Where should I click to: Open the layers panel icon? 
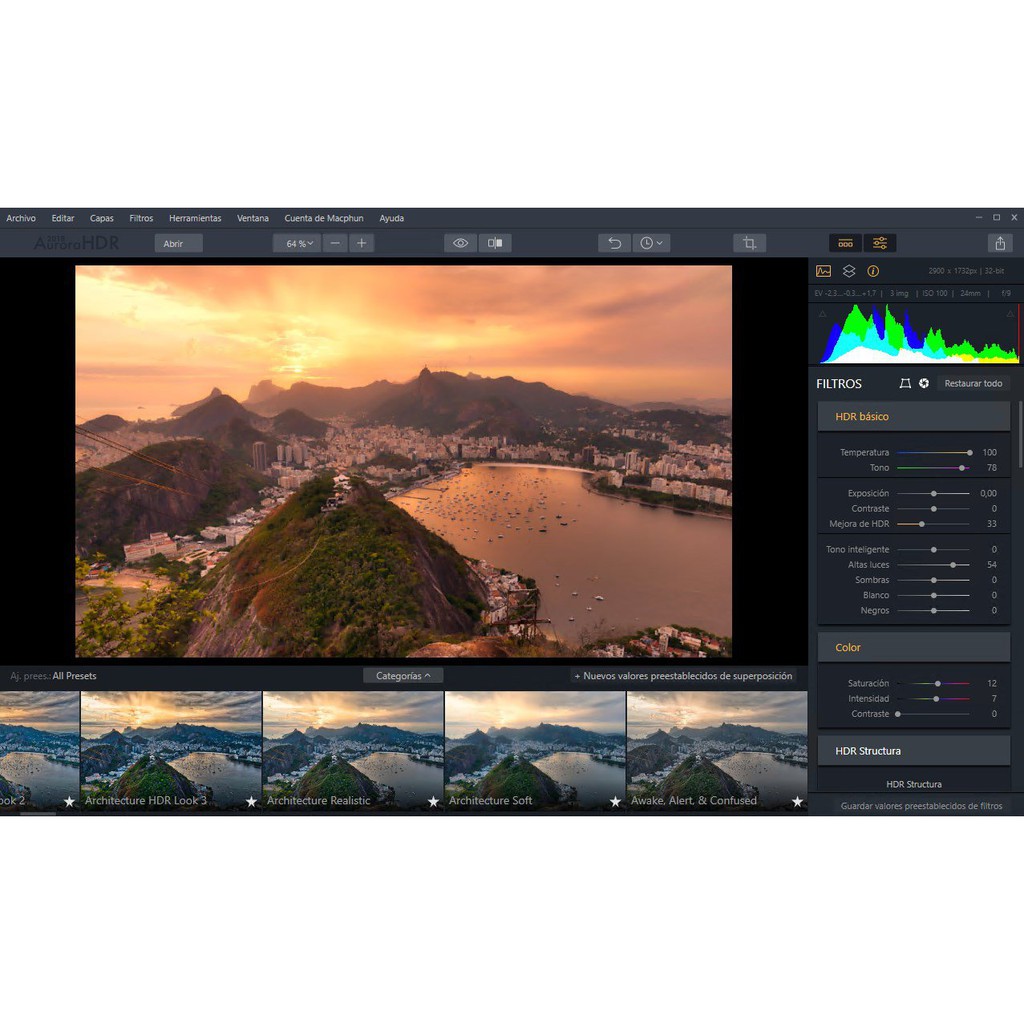point(849,271)
